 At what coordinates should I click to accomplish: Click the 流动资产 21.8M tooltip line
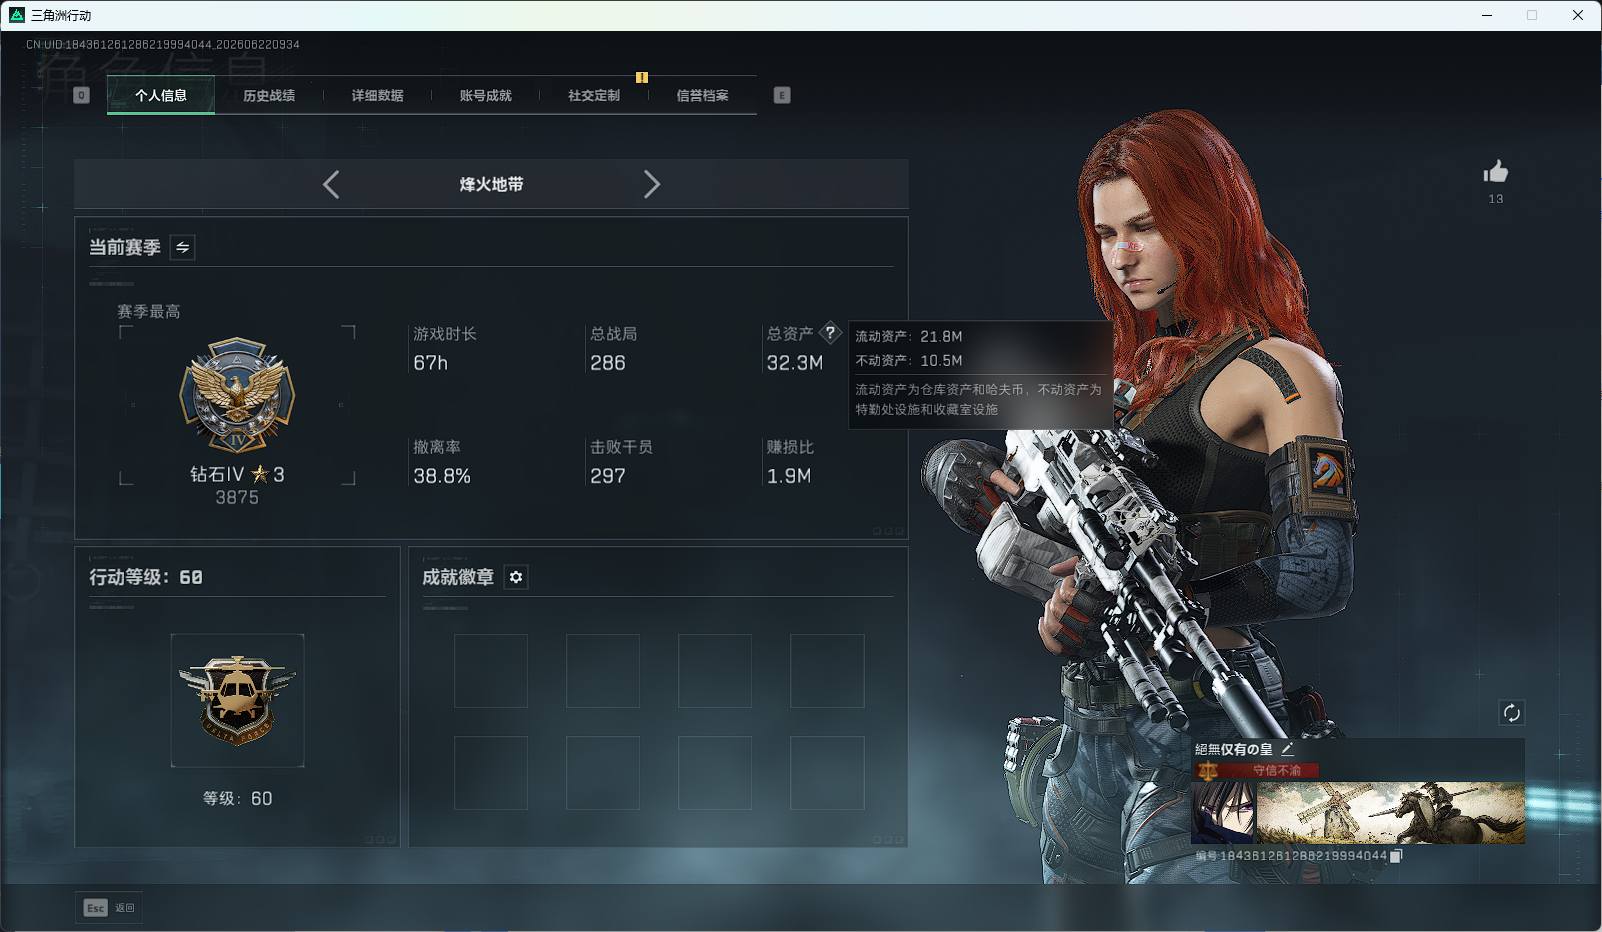(x=909, y=336)
